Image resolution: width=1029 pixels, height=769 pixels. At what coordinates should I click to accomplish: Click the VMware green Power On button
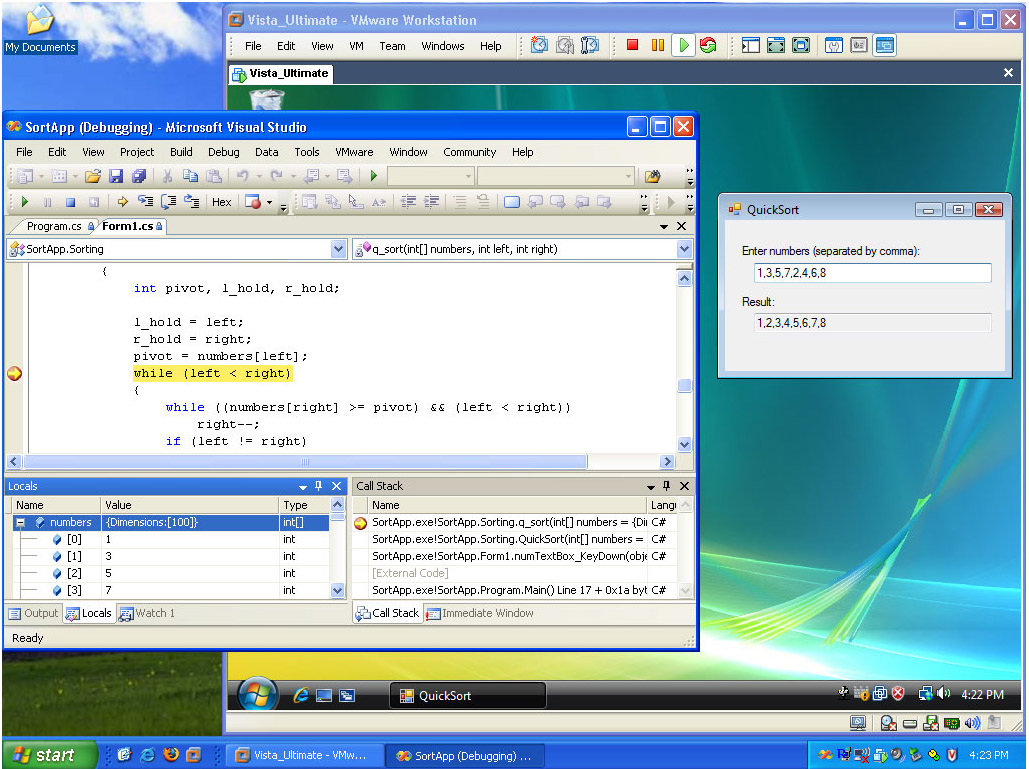[x=683, y=45]
